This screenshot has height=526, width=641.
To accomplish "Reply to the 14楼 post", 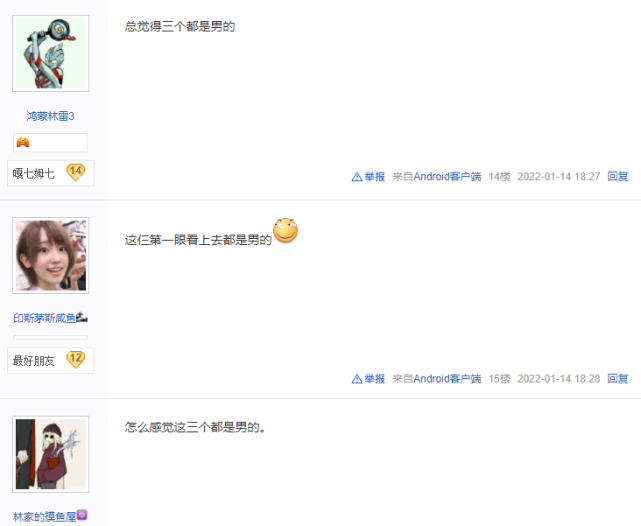I will [x=618, y=177].
